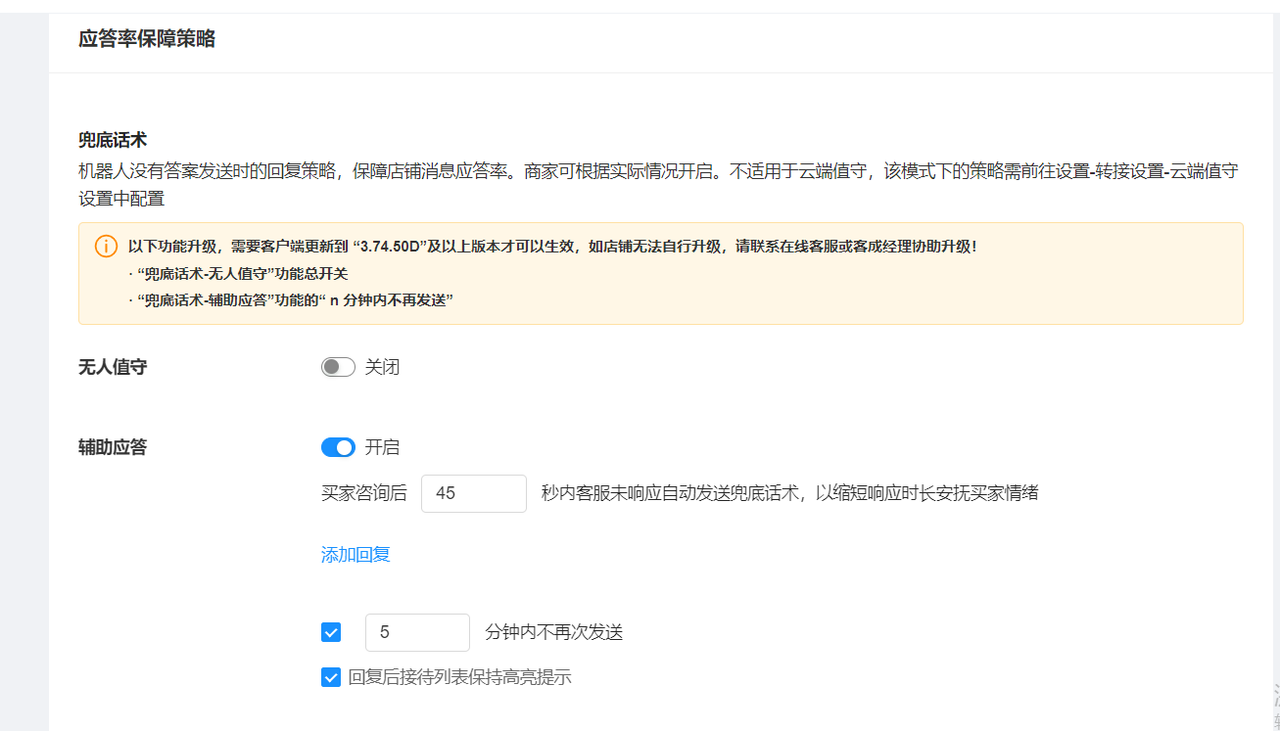Viewport: 1280px width, 731px height.
Task: Click the 开启 status text
Action: [x=382, y=447]
